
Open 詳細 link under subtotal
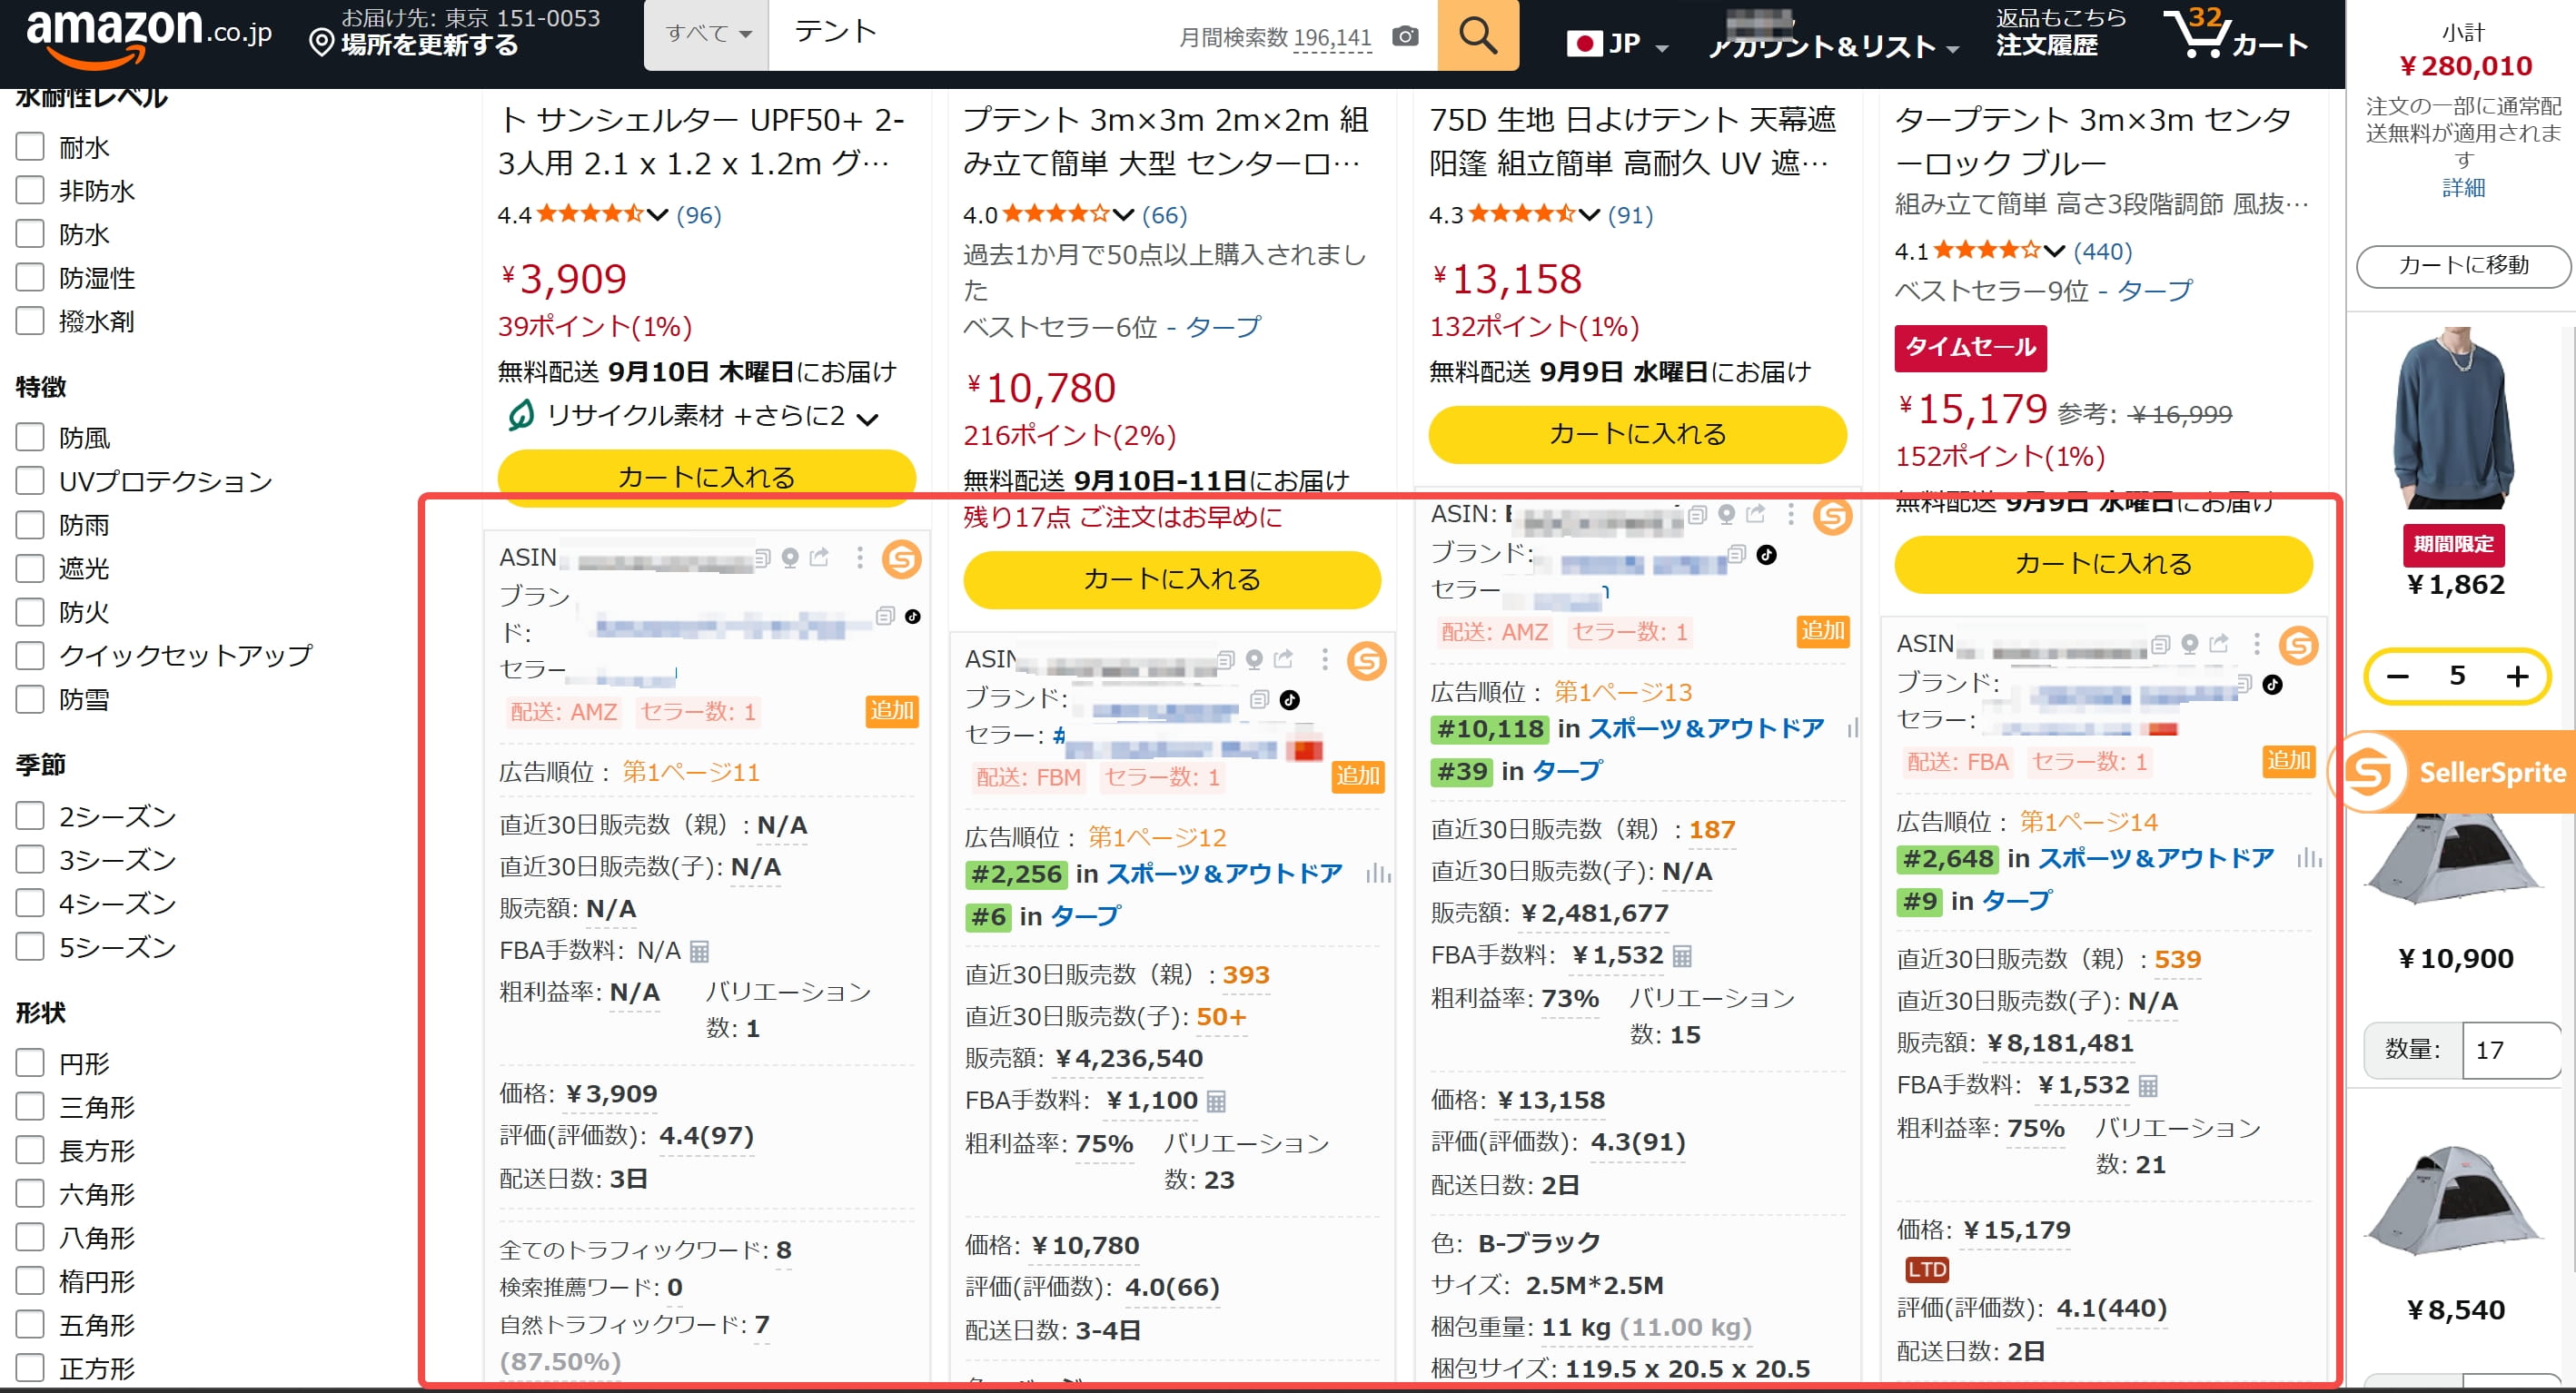[2463, 188]
